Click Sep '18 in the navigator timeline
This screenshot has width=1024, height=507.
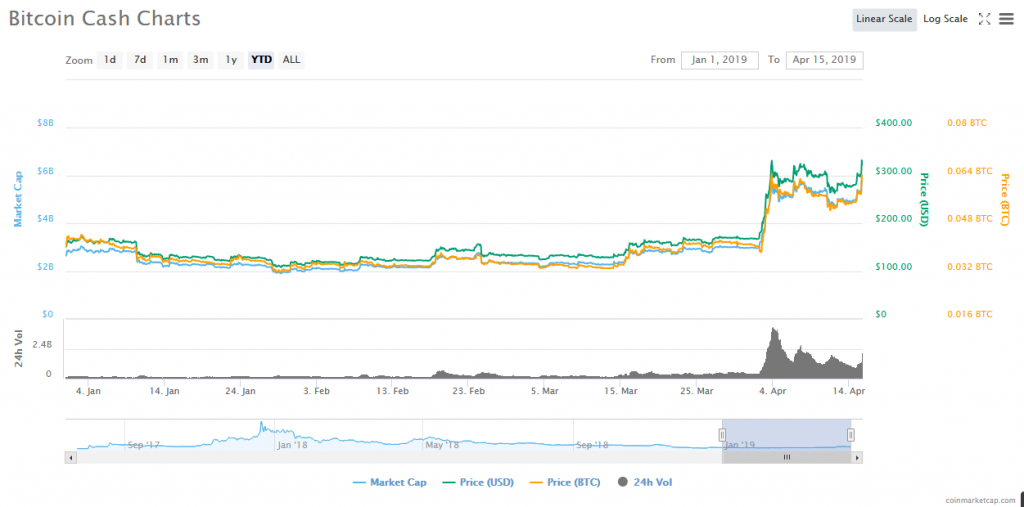click(x=592, y=445)
